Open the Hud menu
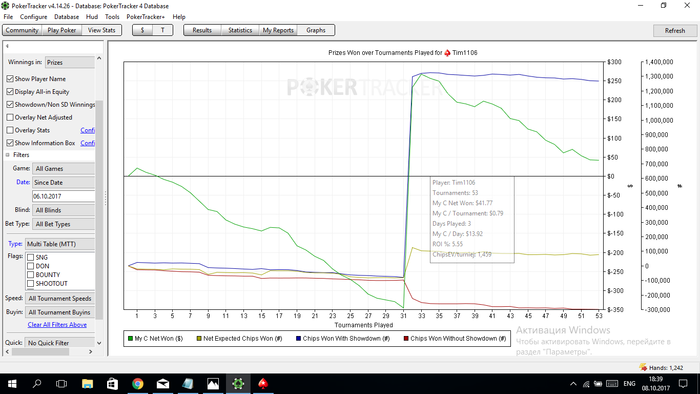 pyautogui.click(x=92, y=17)
